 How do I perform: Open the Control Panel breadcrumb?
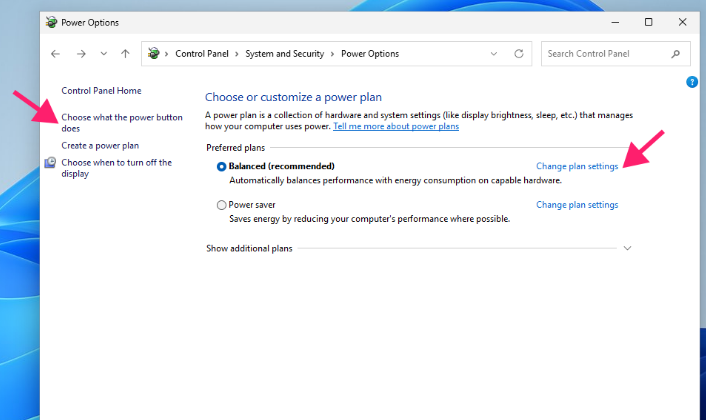coord(202,54)
